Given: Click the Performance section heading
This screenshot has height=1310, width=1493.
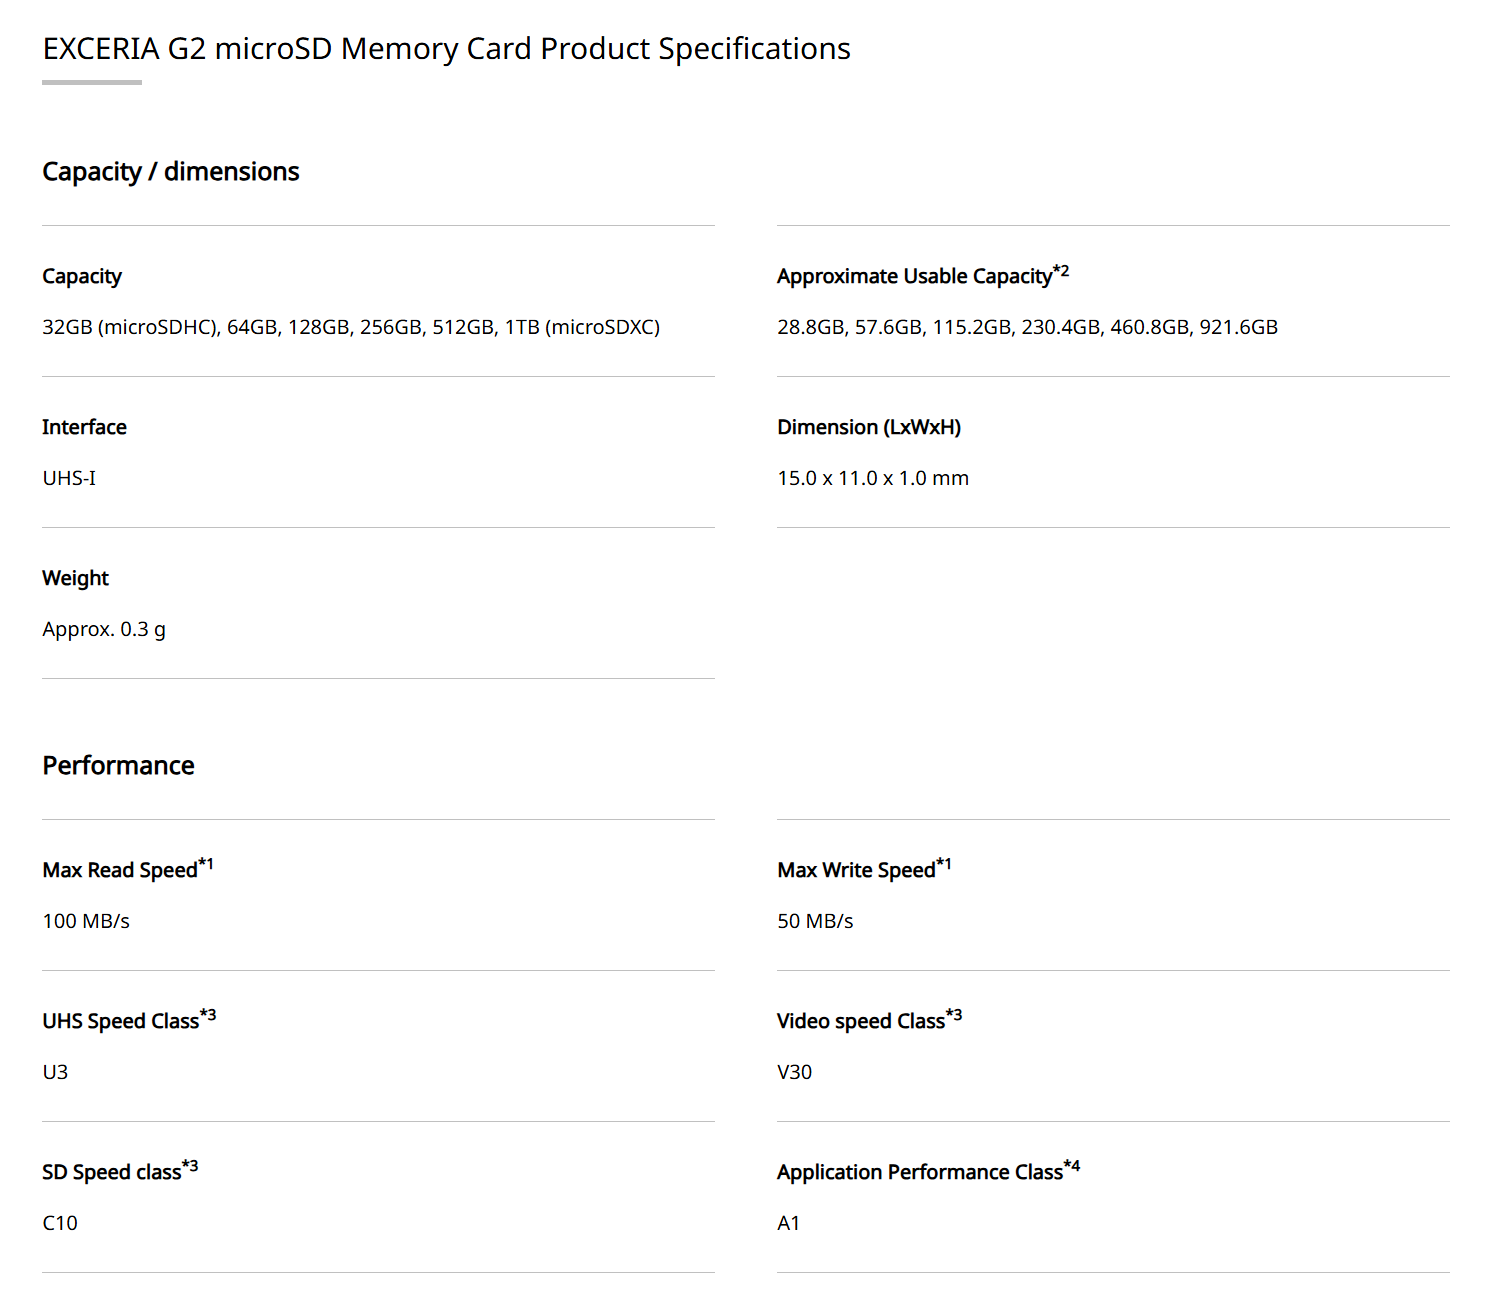Looking at the screenshot, I should (118, 766).
